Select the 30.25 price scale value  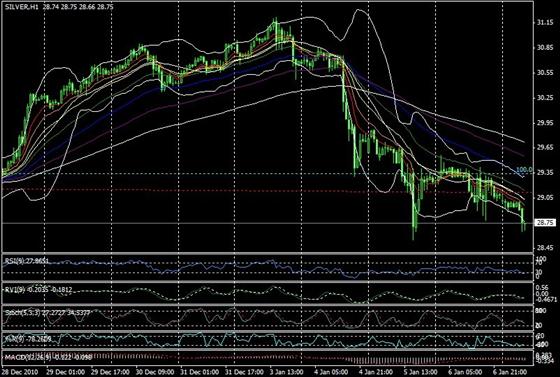click(545, 98)
